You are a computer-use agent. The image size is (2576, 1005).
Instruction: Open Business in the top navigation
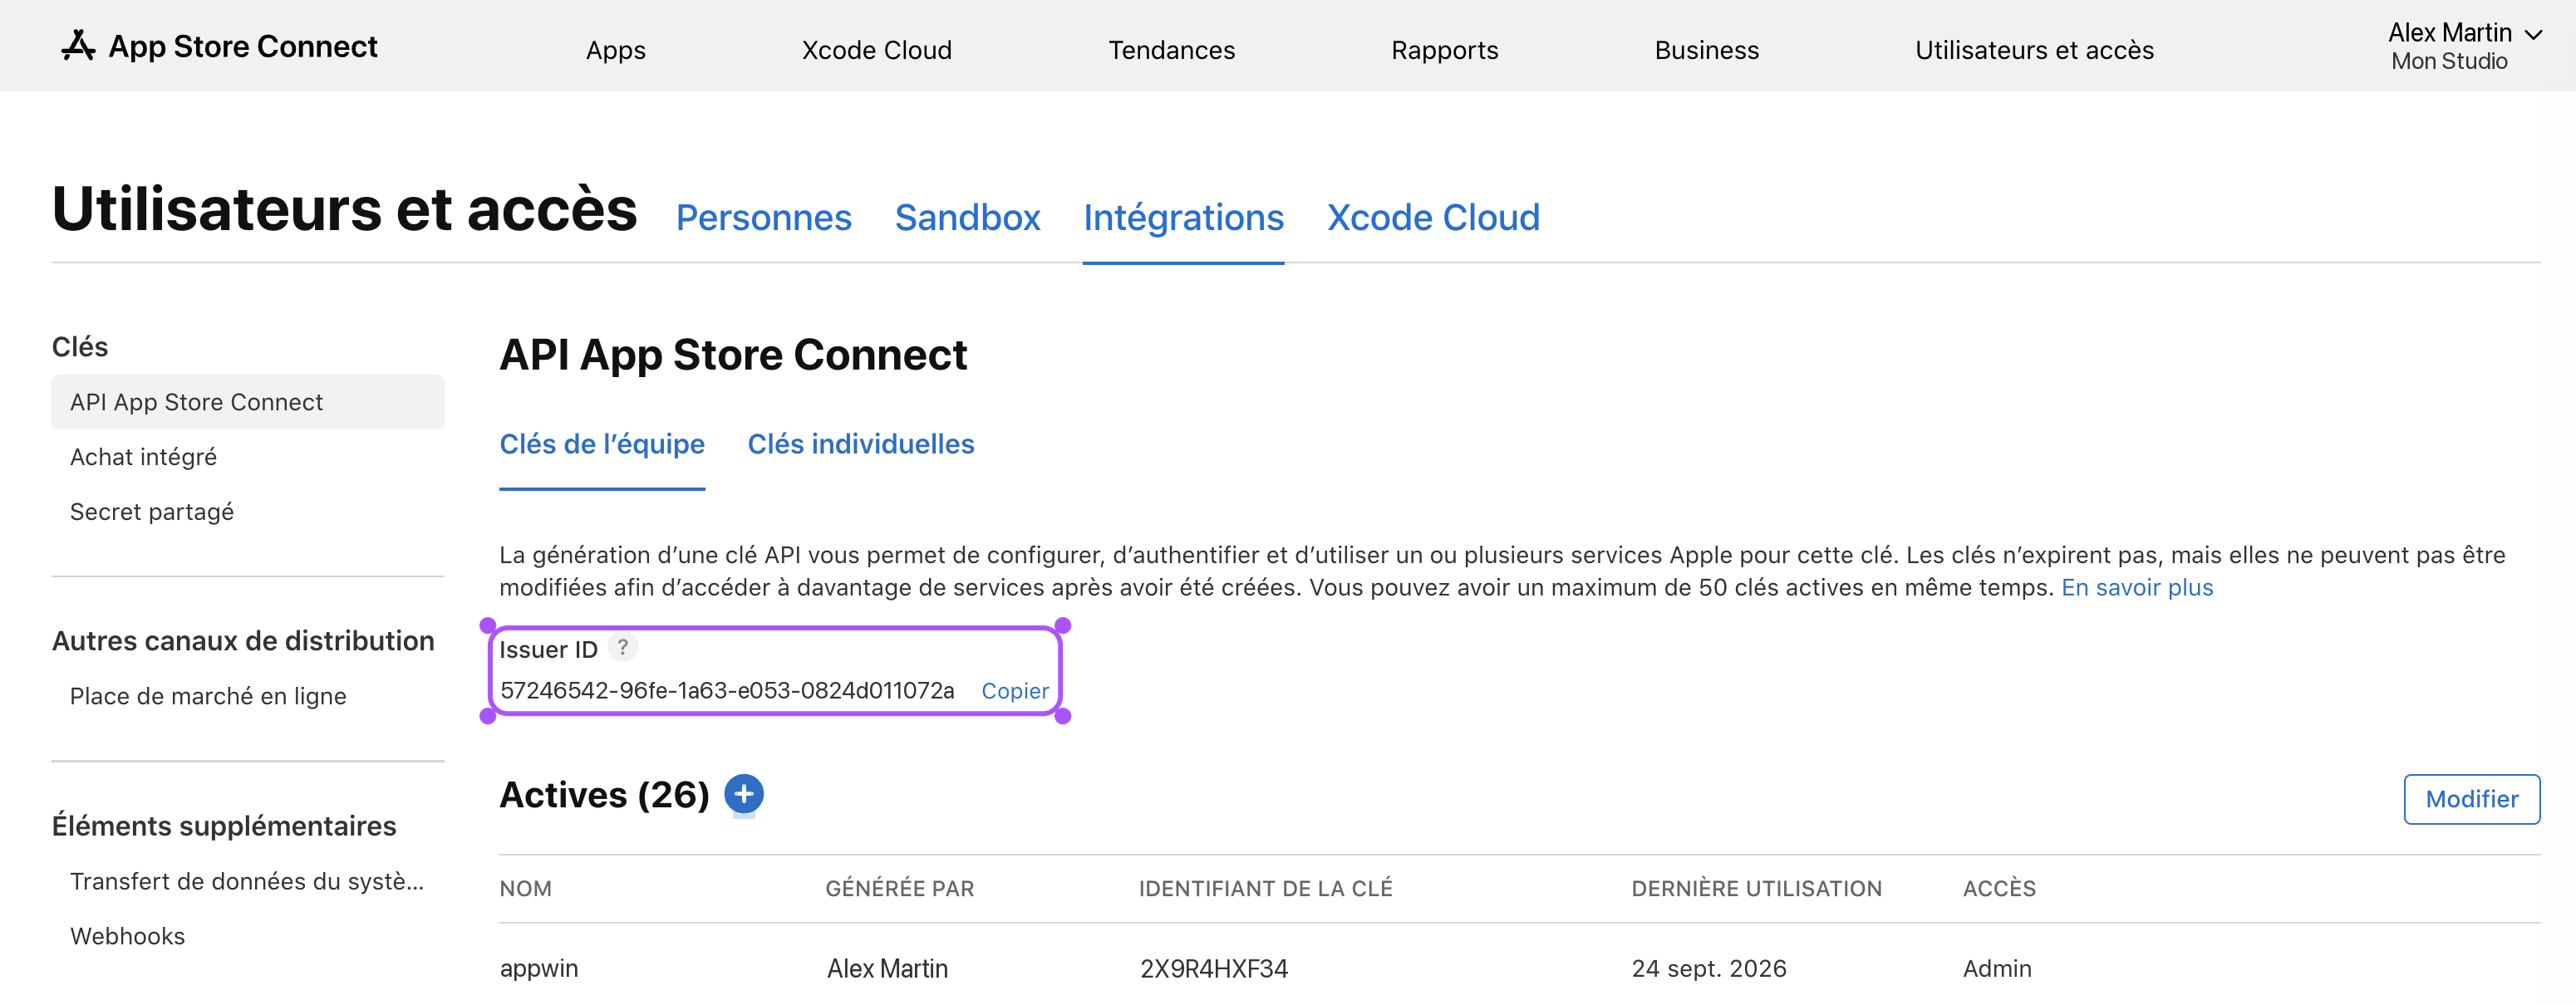1707,50
